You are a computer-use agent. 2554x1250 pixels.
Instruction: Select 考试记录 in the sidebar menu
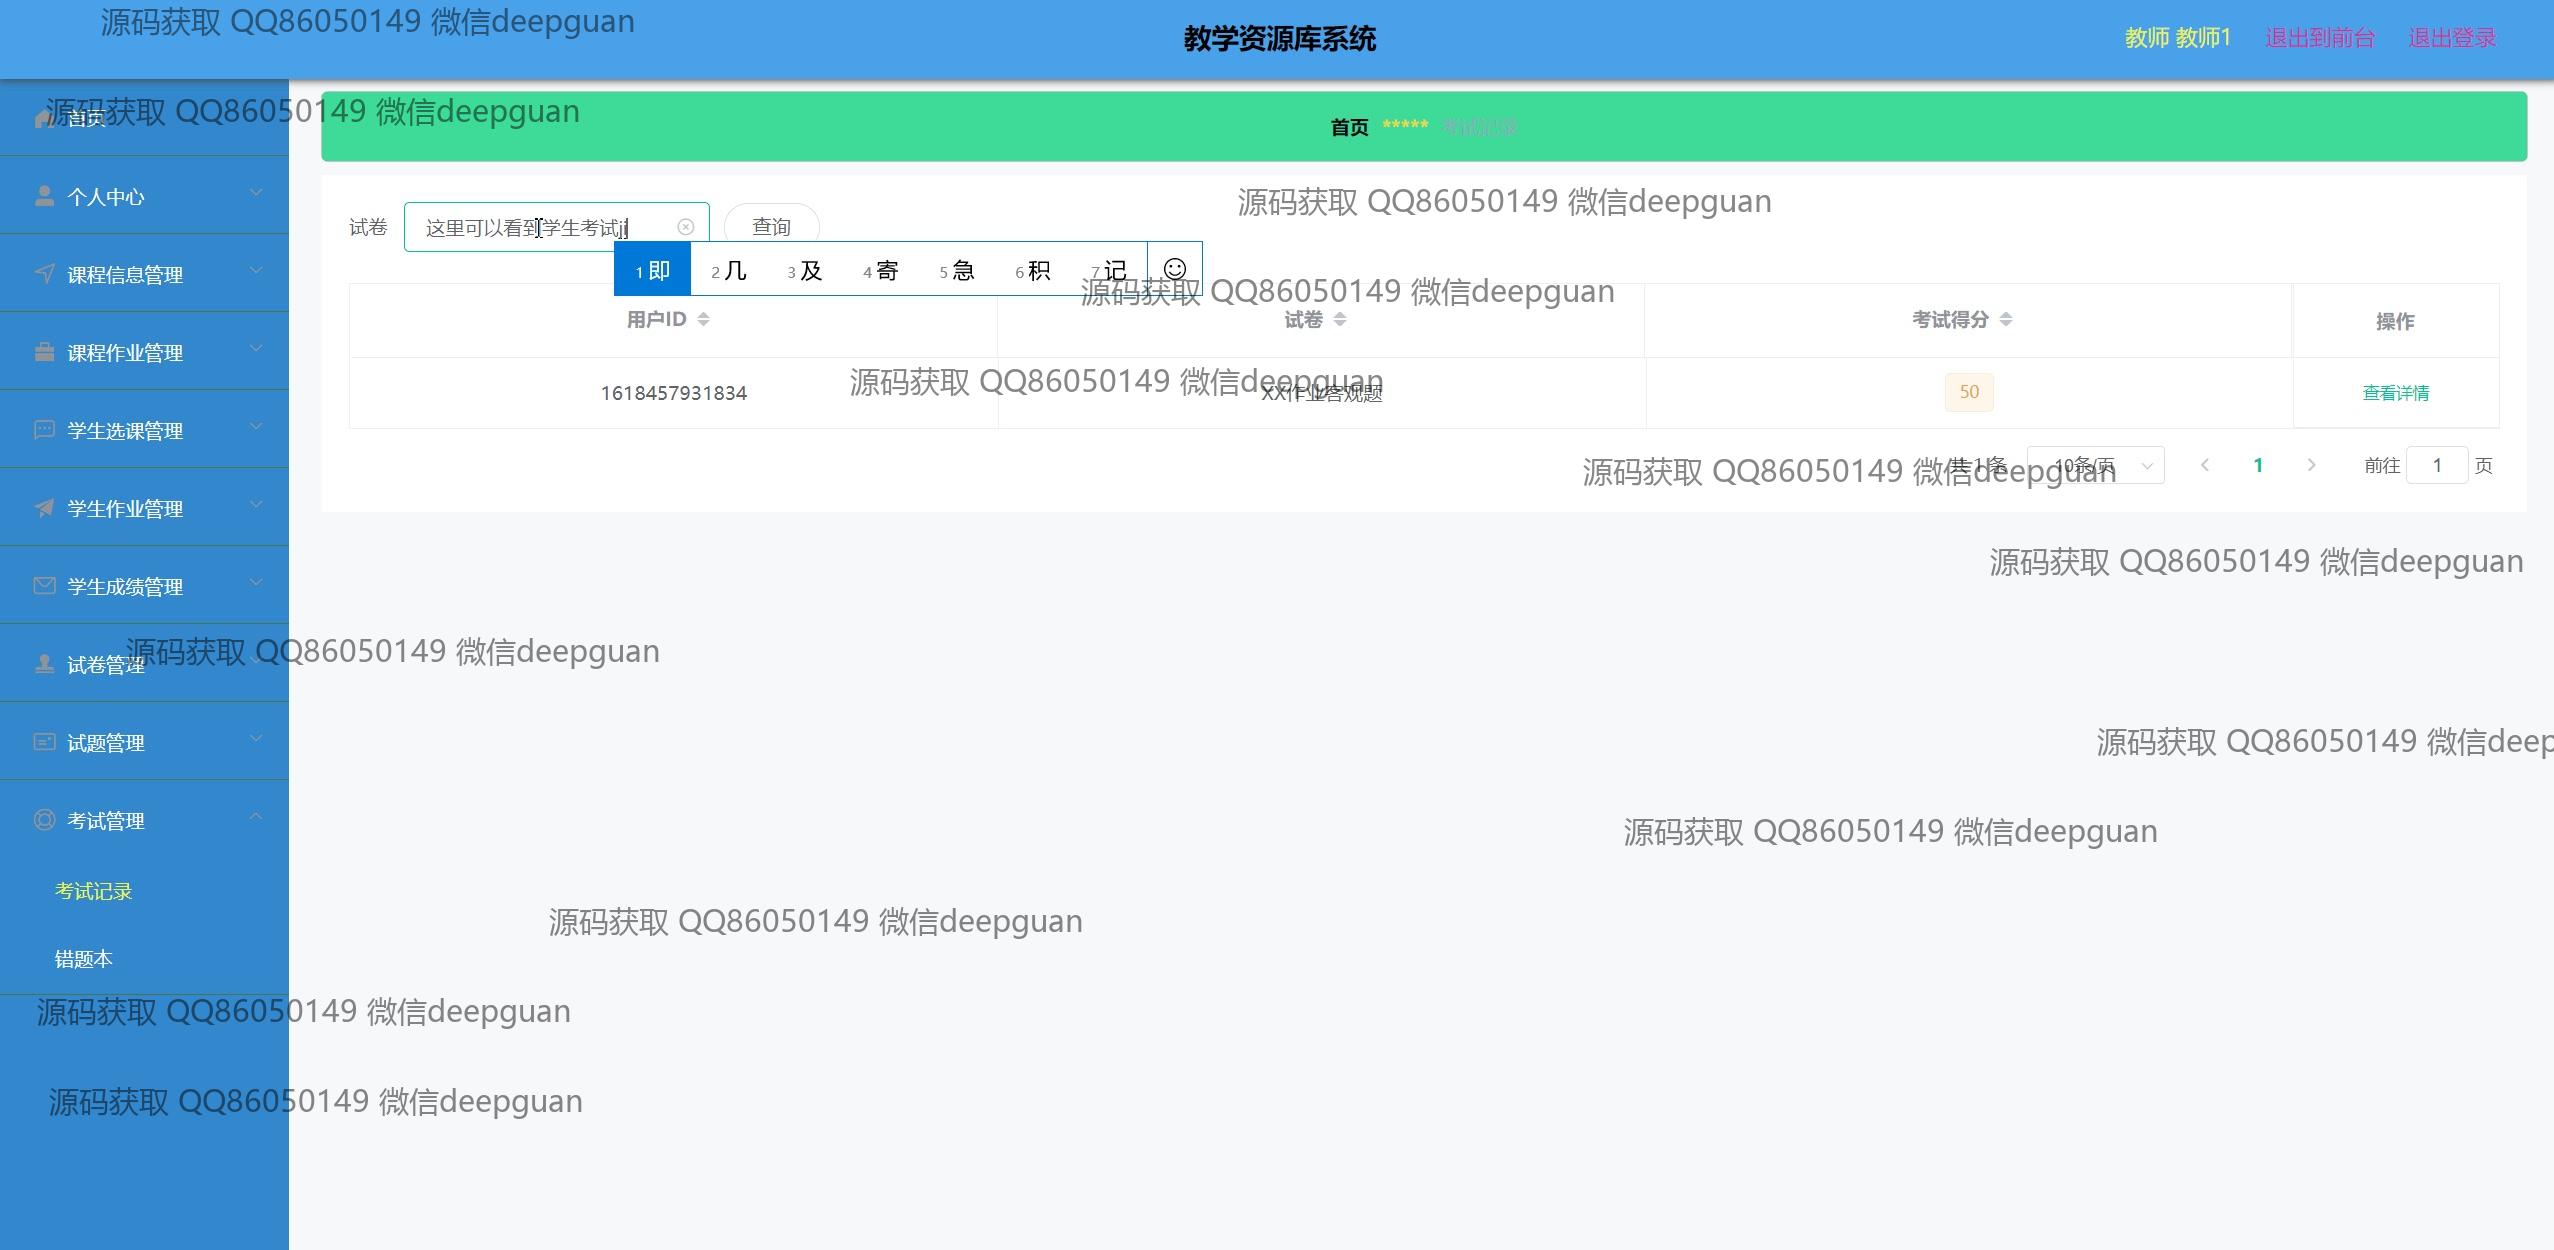93,890
